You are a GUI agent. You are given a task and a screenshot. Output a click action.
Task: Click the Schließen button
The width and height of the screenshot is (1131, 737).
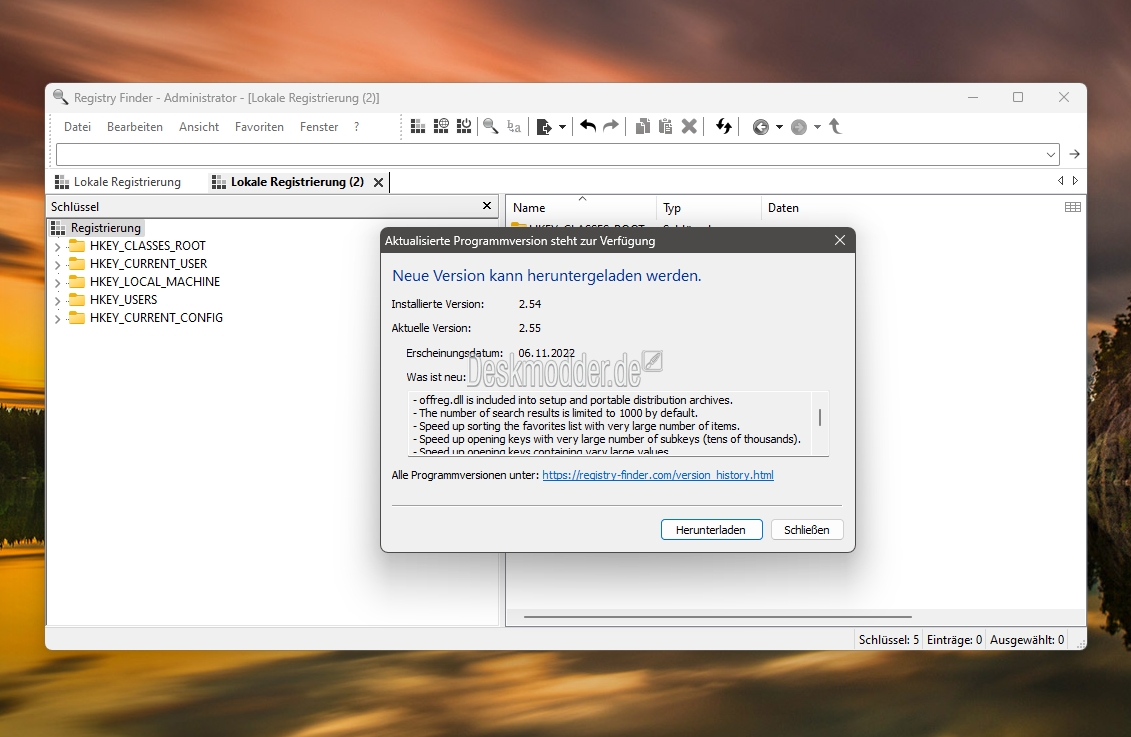[x=806, y=529]
